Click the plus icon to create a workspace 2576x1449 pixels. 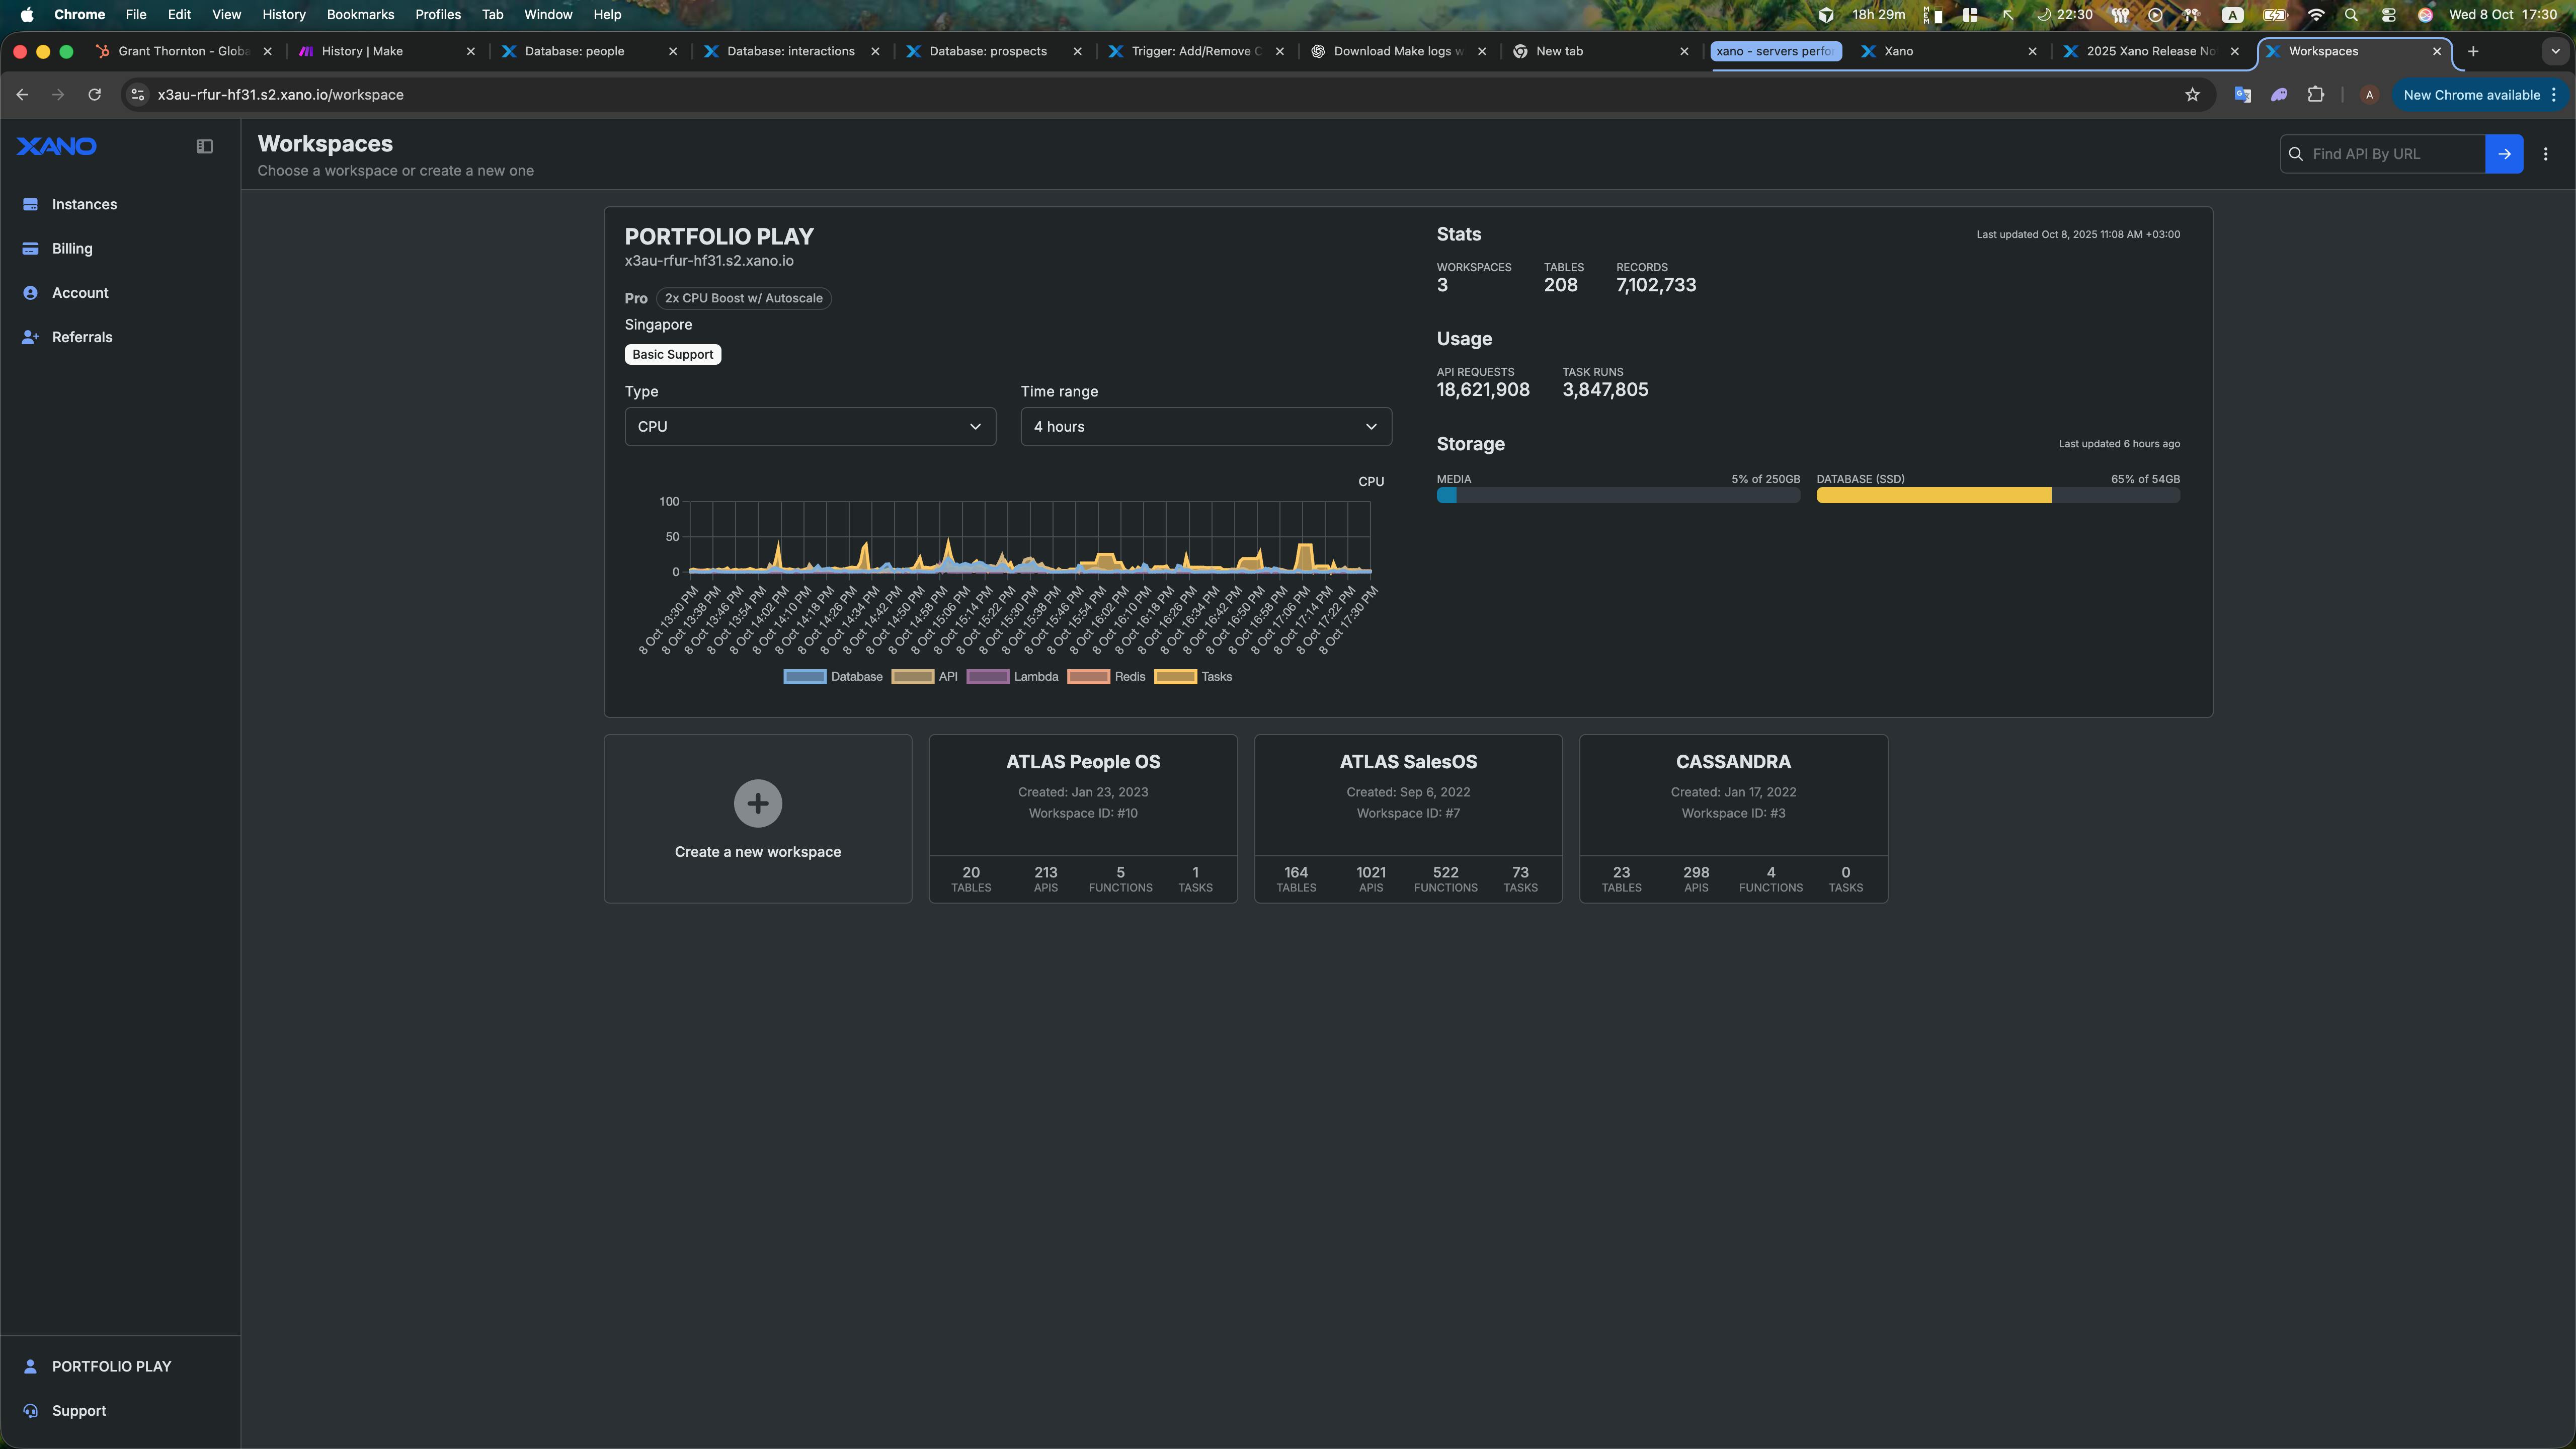point(757,803)
